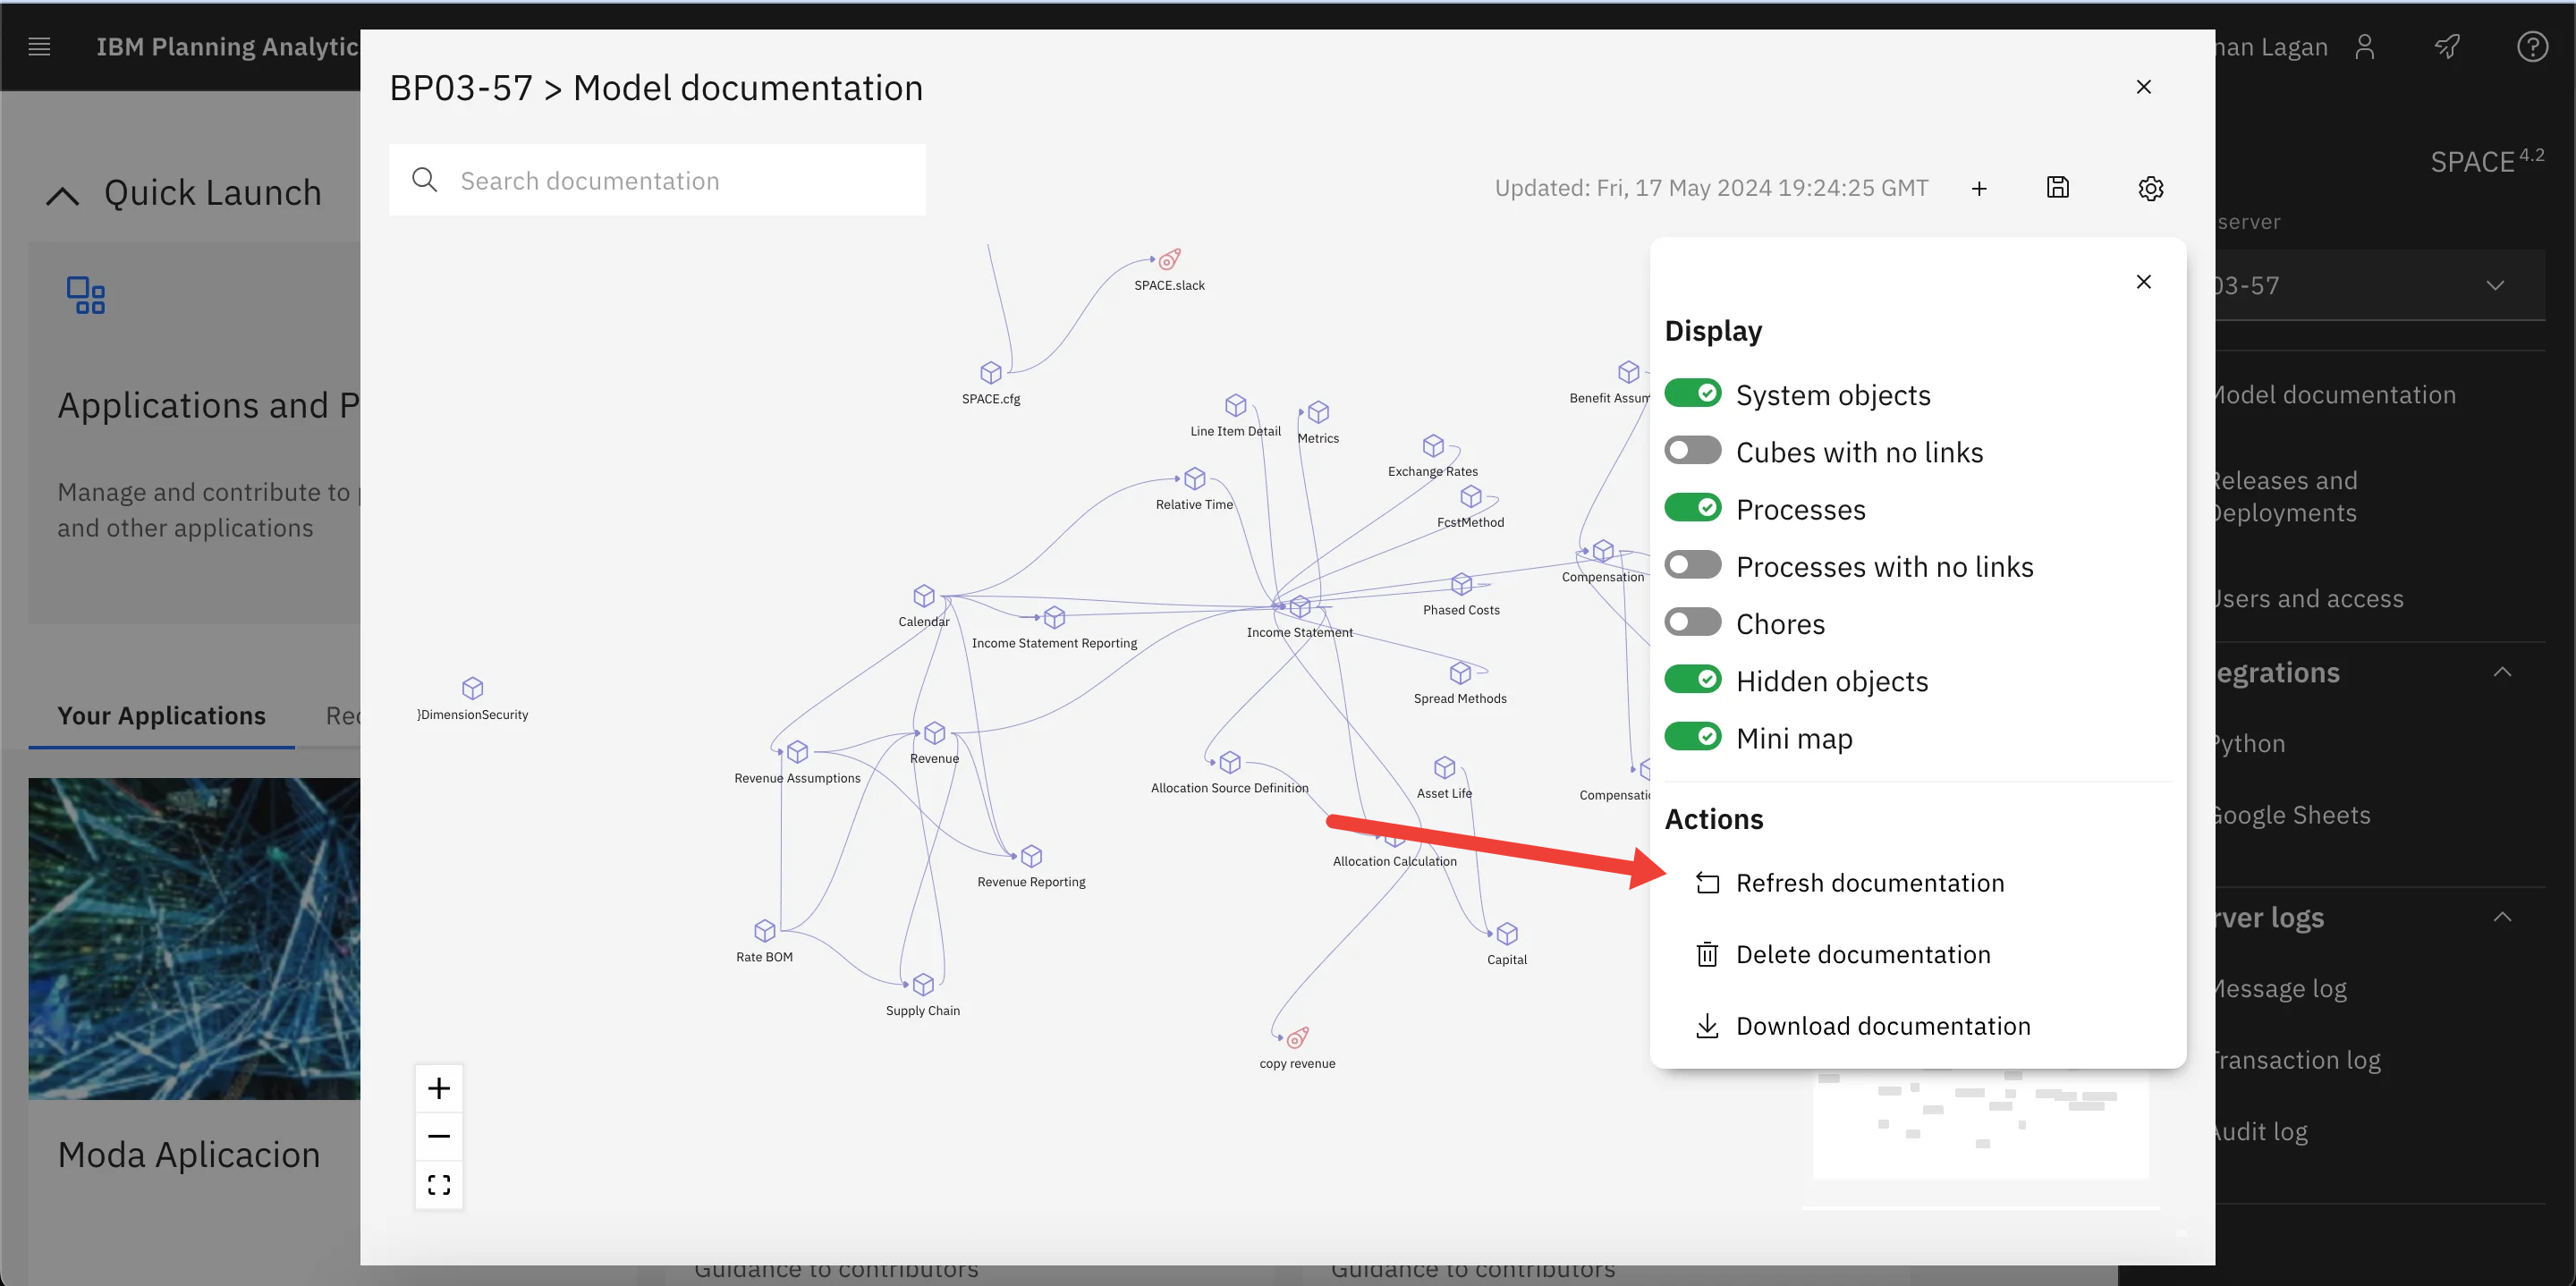Click the cube icon for Income Statement

(1300, 606)
